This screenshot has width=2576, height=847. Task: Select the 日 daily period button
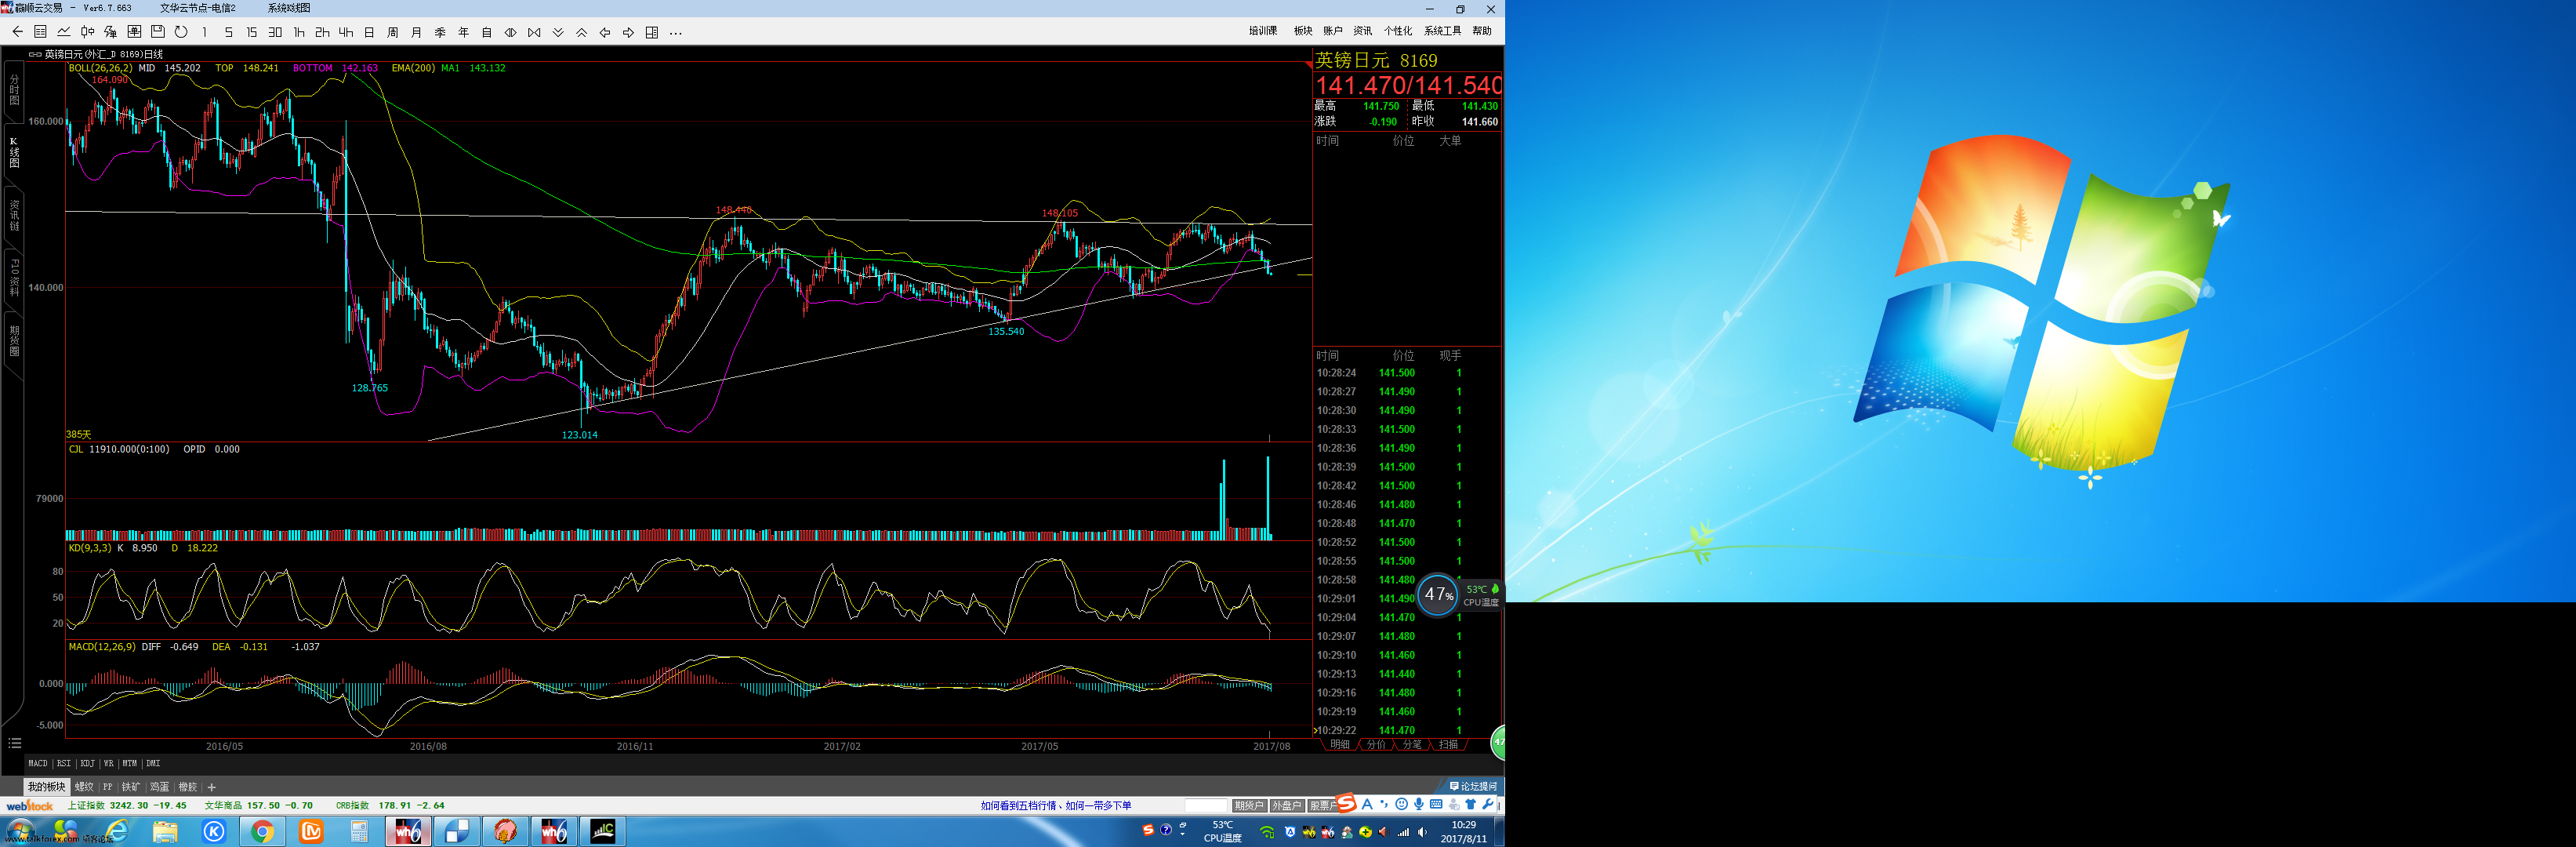[369, 32]
